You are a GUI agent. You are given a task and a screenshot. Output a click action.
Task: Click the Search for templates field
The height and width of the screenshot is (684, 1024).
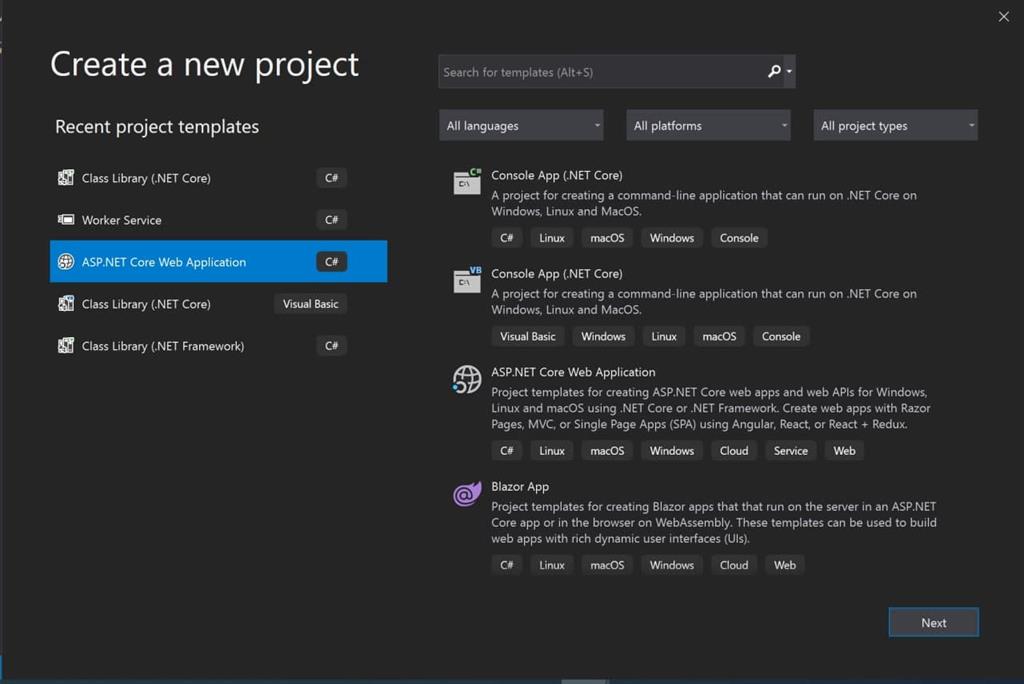click(x=600, y=72)
